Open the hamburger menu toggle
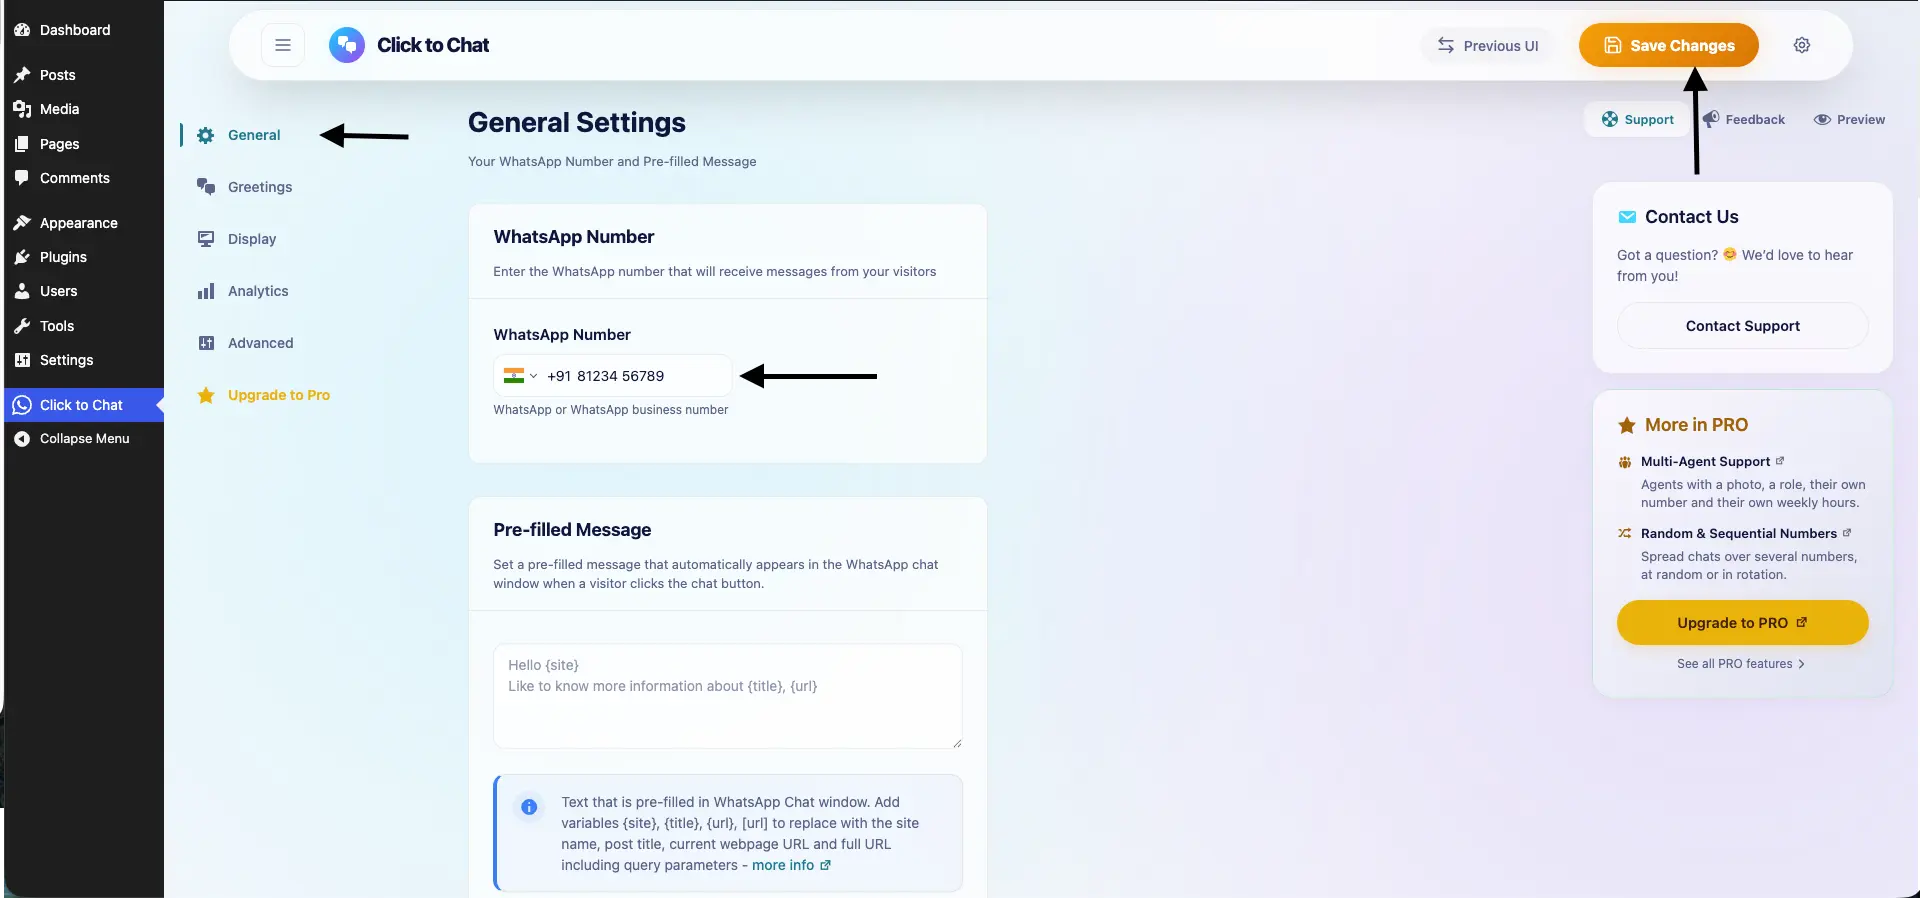The width and height of the screenshot is (1920, 898). point(283,45)
